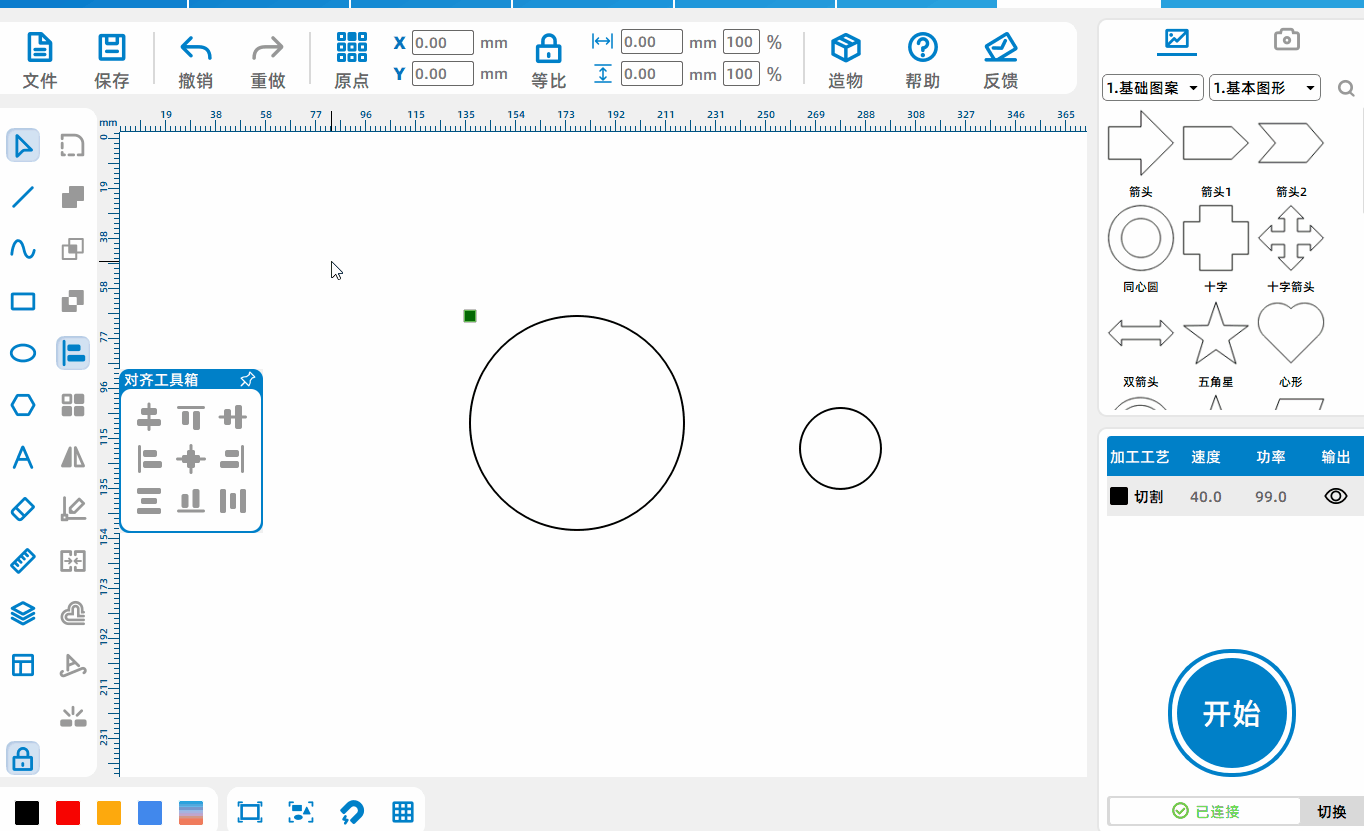This screenshot has width=1364, height=831.
Task: Pick the red color swatch
Action: pyautogui.click(x=68, y=812)
